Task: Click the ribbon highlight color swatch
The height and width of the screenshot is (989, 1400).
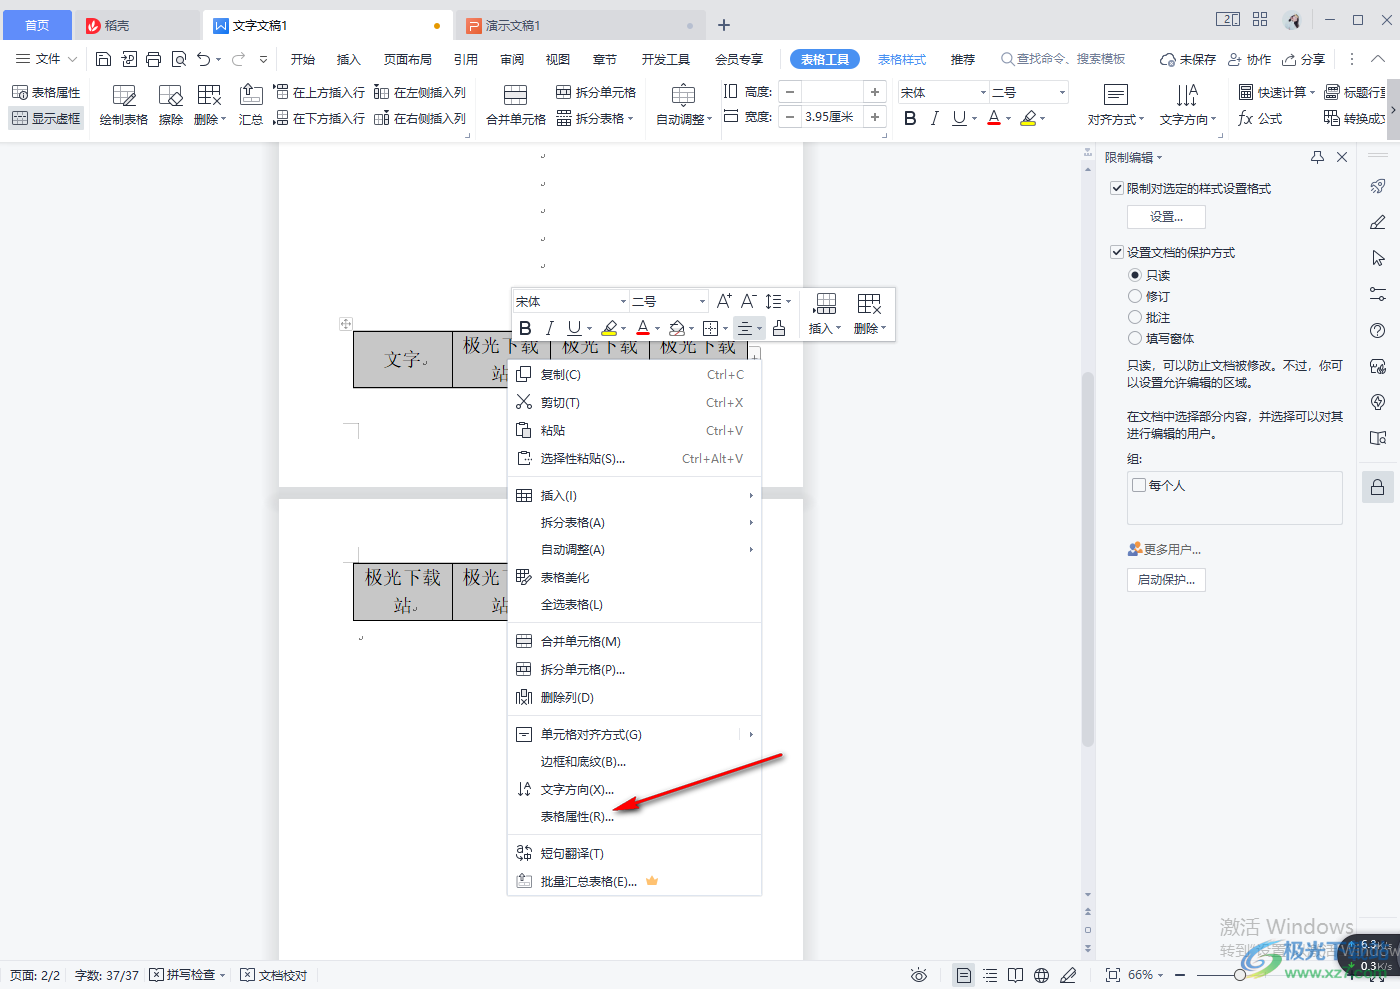Action: (1028, 118)
